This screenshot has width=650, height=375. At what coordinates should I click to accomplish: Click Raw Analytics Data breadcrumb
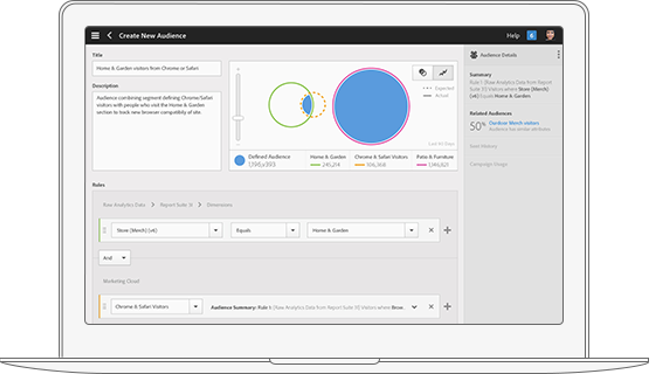124,205
